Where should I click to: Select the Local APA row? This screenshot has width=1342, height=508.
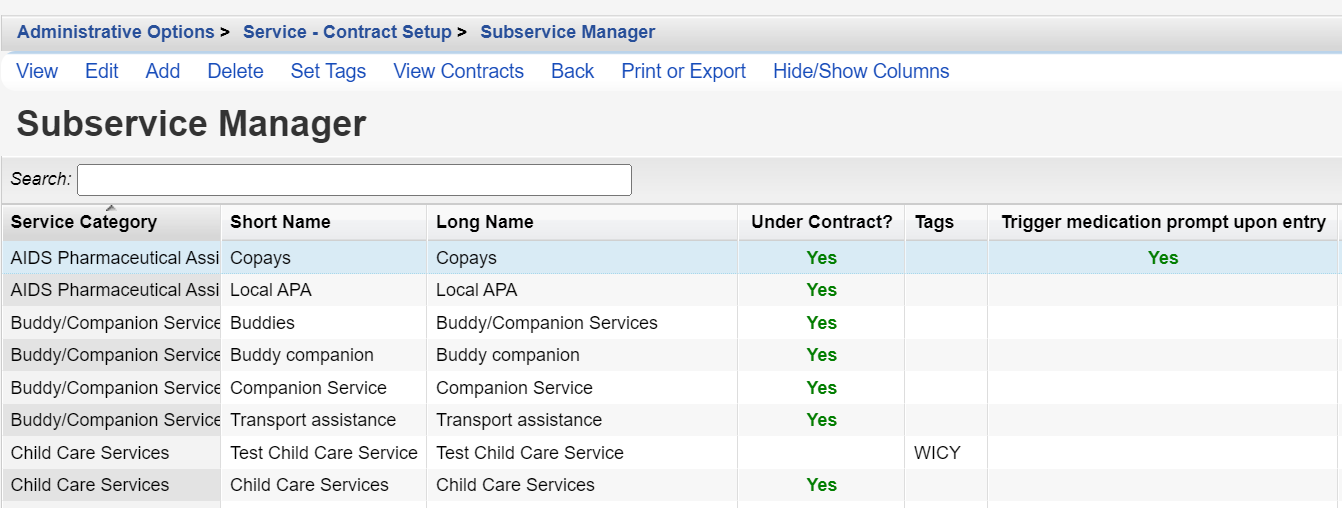coord(670,290)
